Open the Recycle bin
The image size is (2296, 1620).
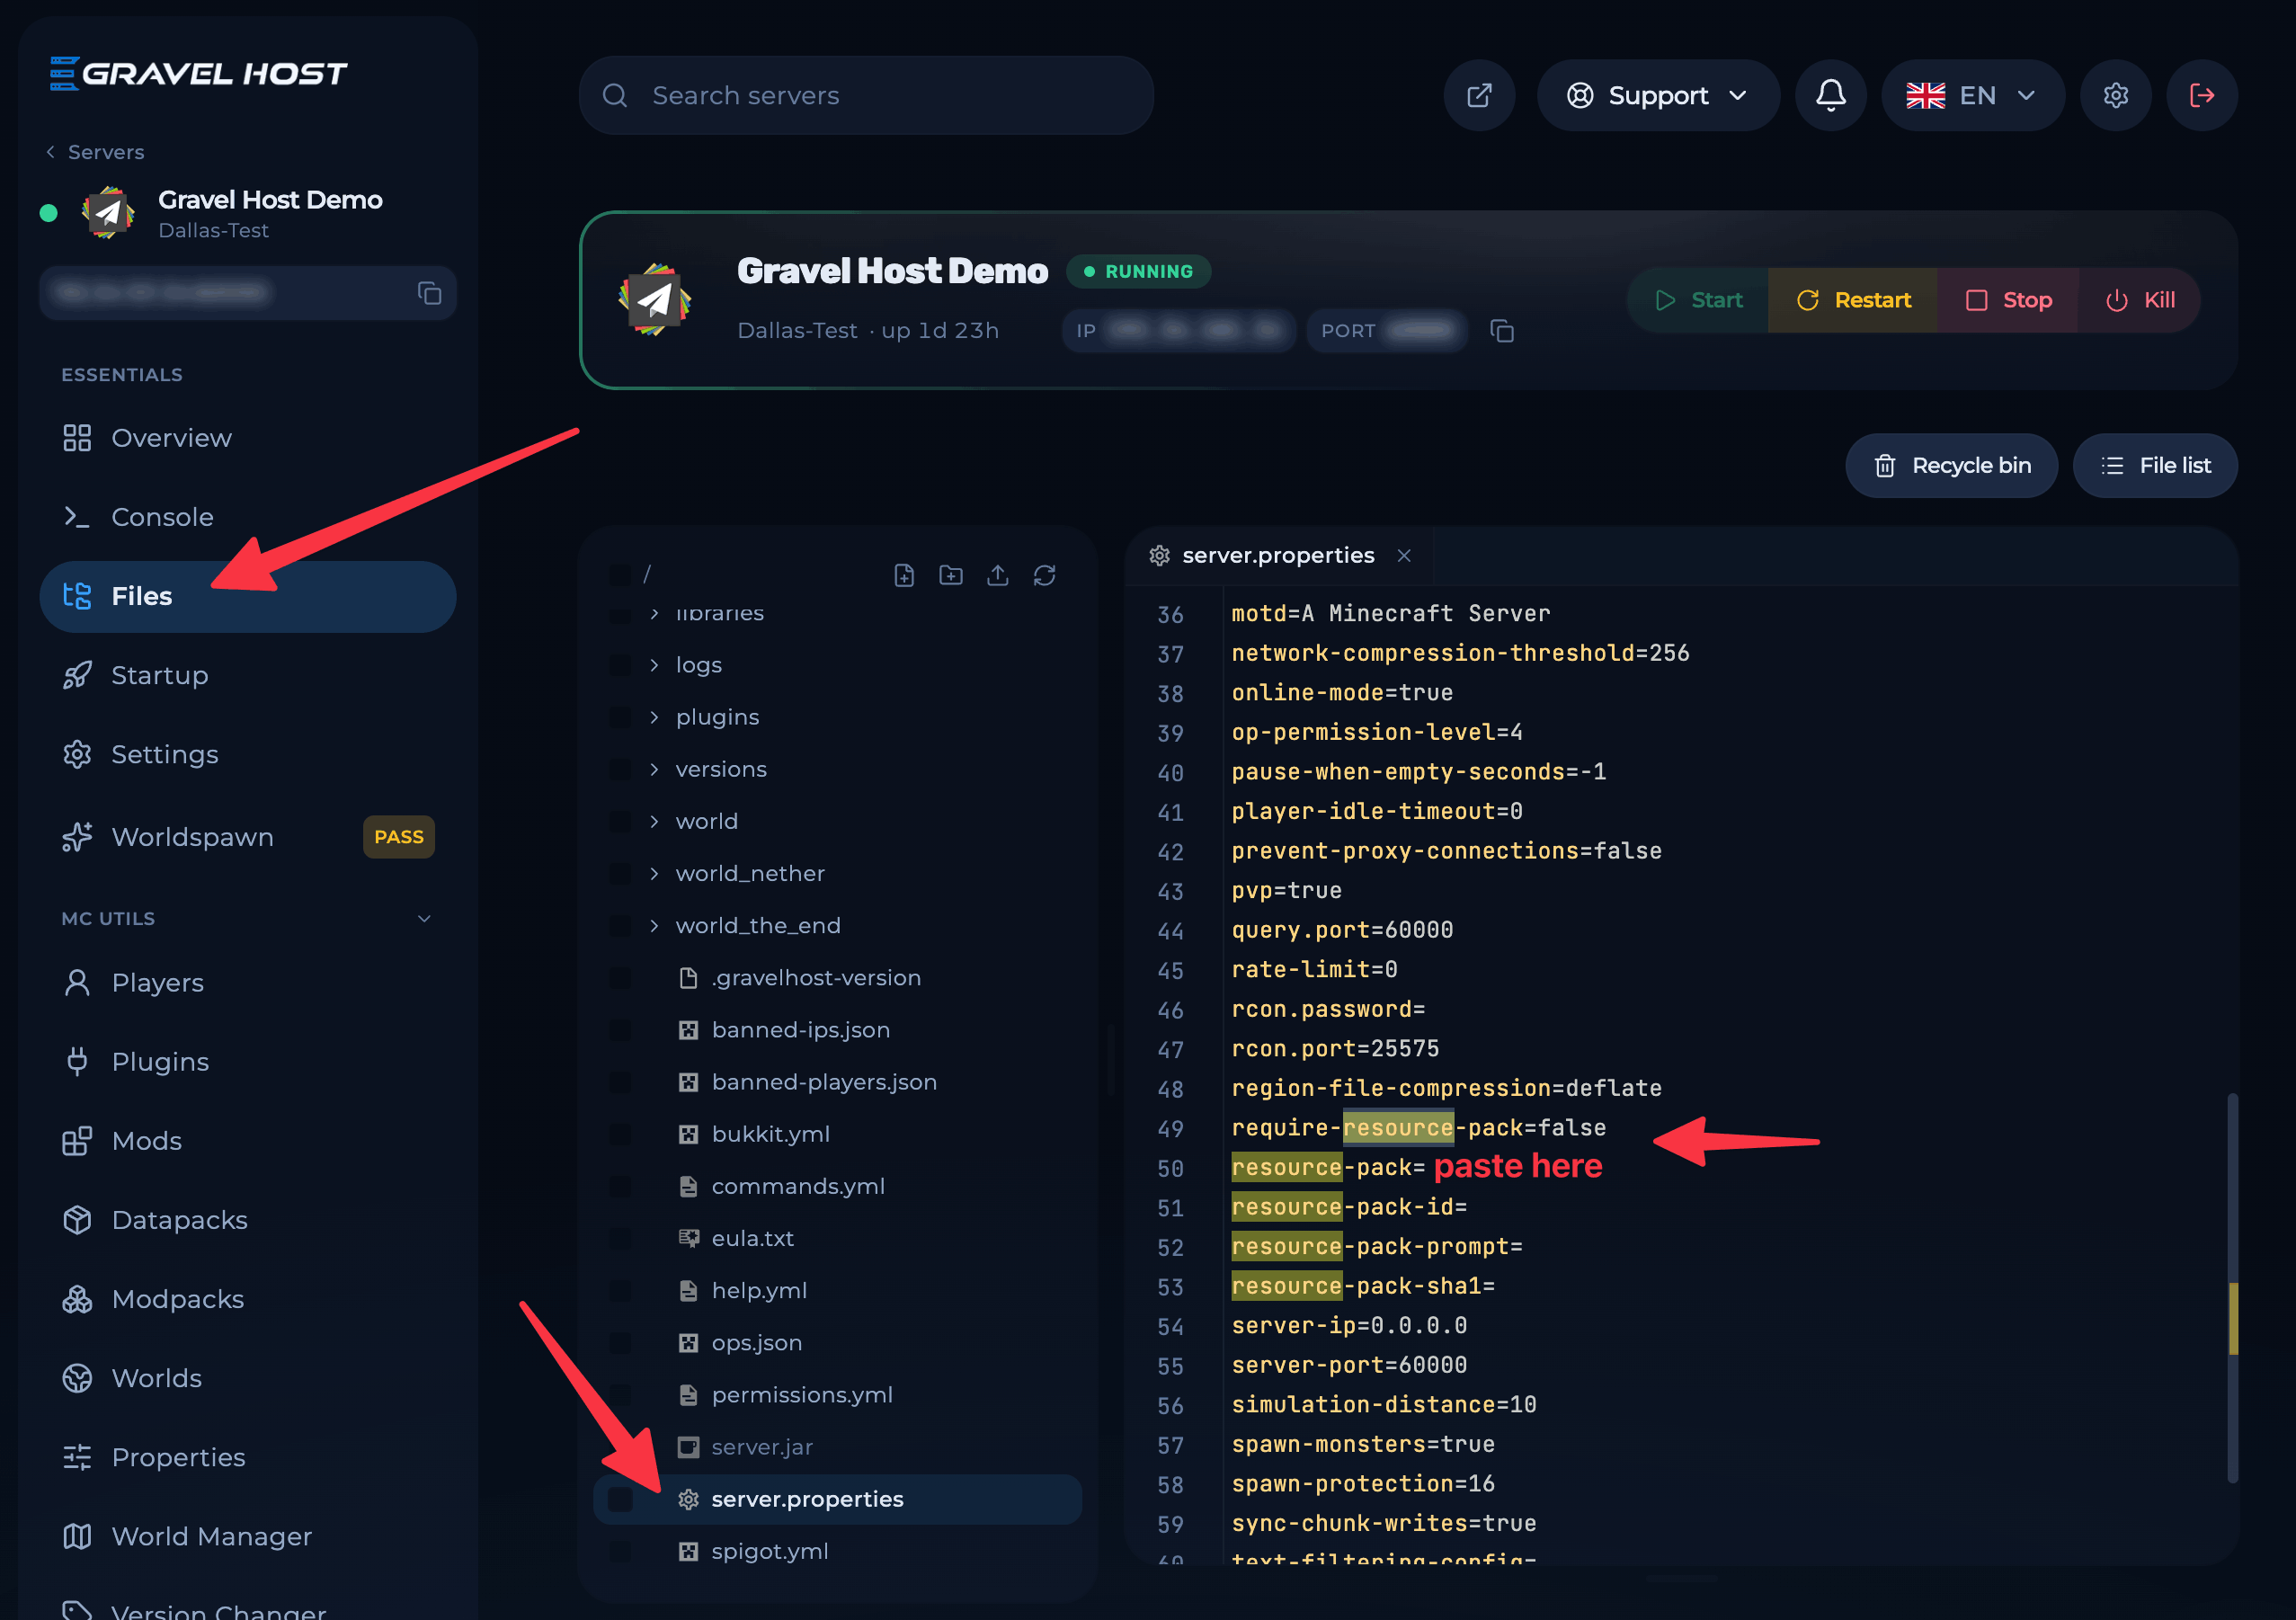(x=1951, y=466)
